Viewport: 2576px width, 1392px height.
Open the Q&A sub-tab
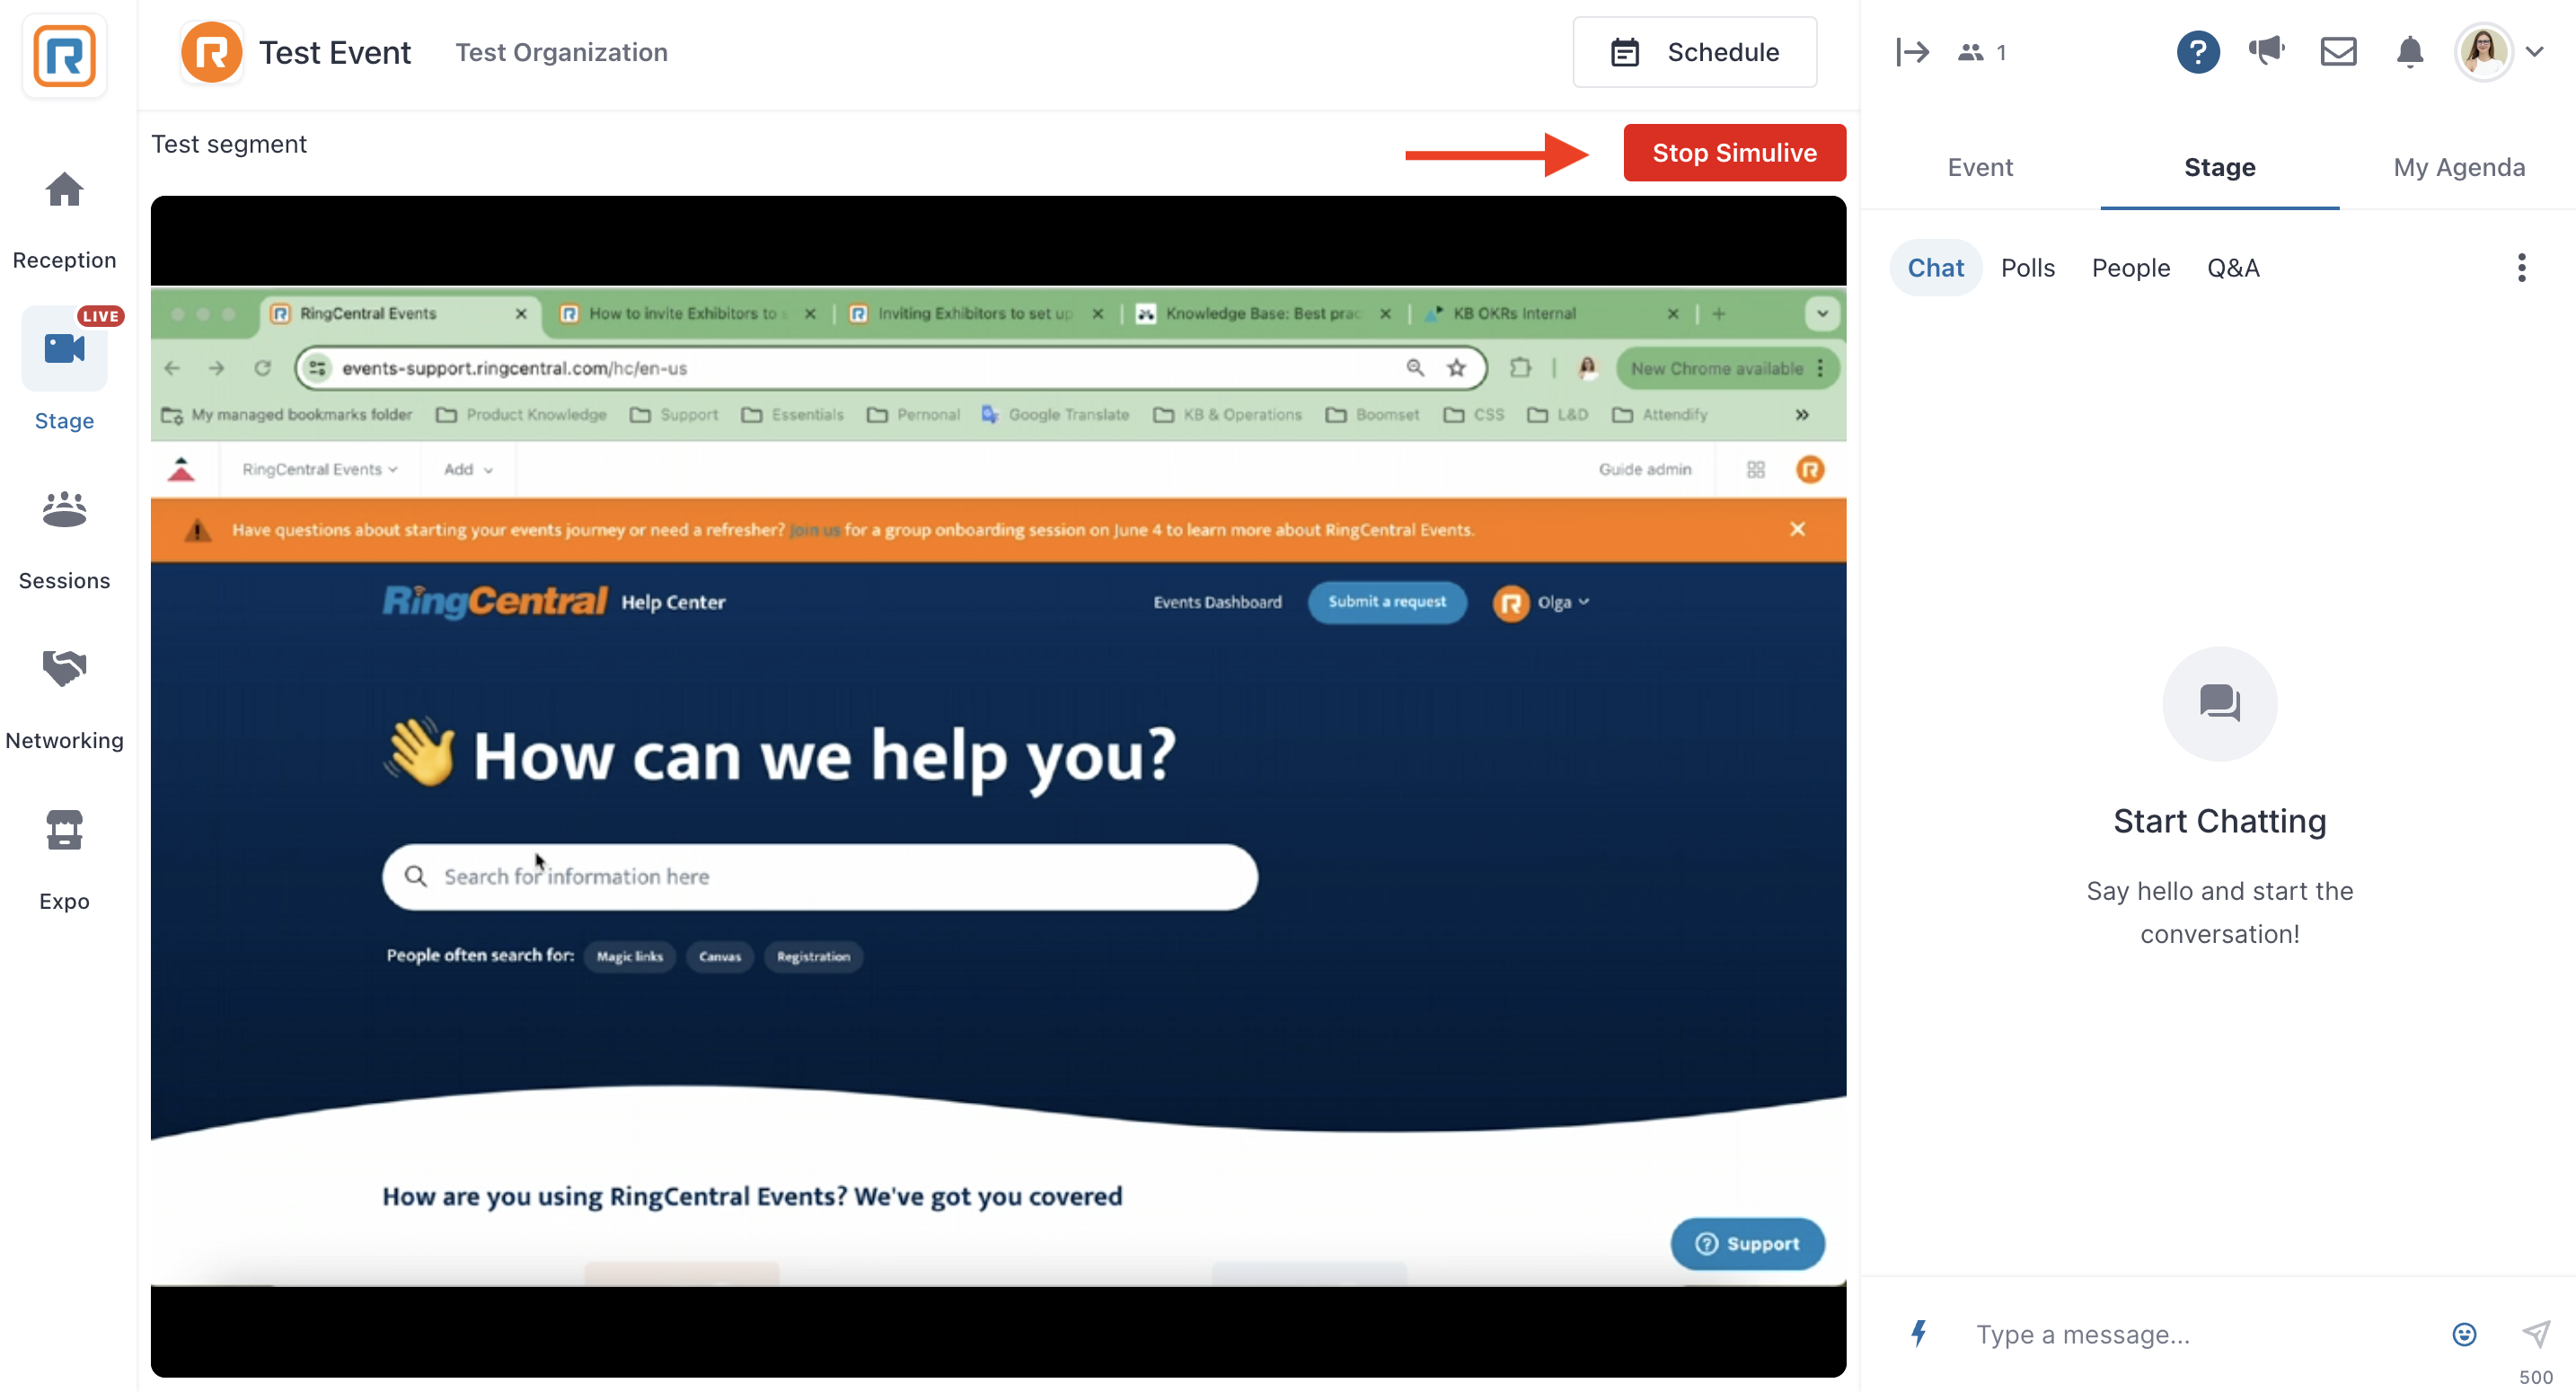pos(2232,268)
